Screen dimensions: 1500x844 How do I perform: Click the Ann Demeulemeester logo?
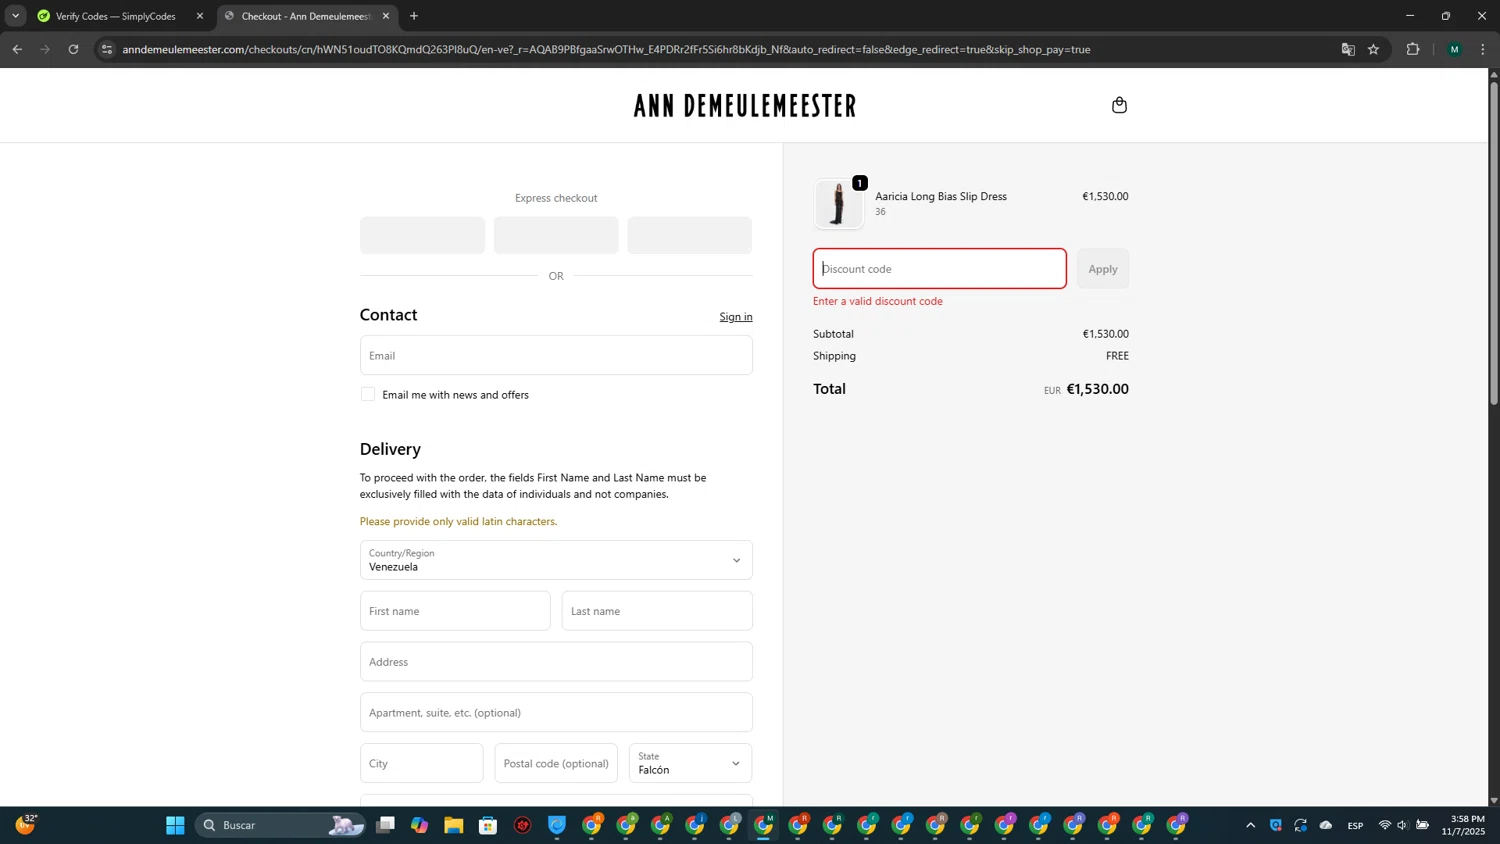pos(745,105)
